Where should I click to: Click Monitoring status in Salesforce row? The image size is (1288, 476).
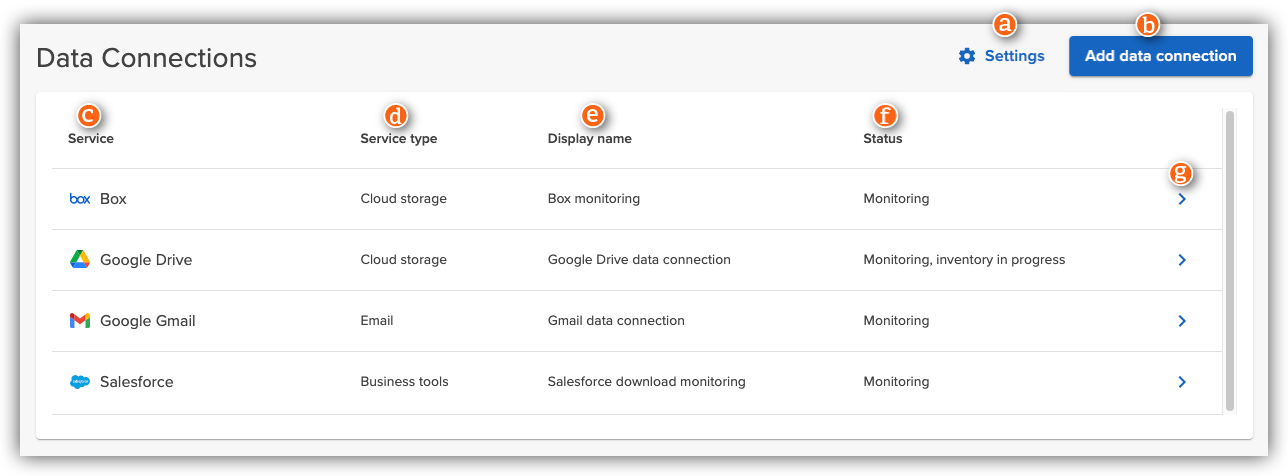click(896, 382)
